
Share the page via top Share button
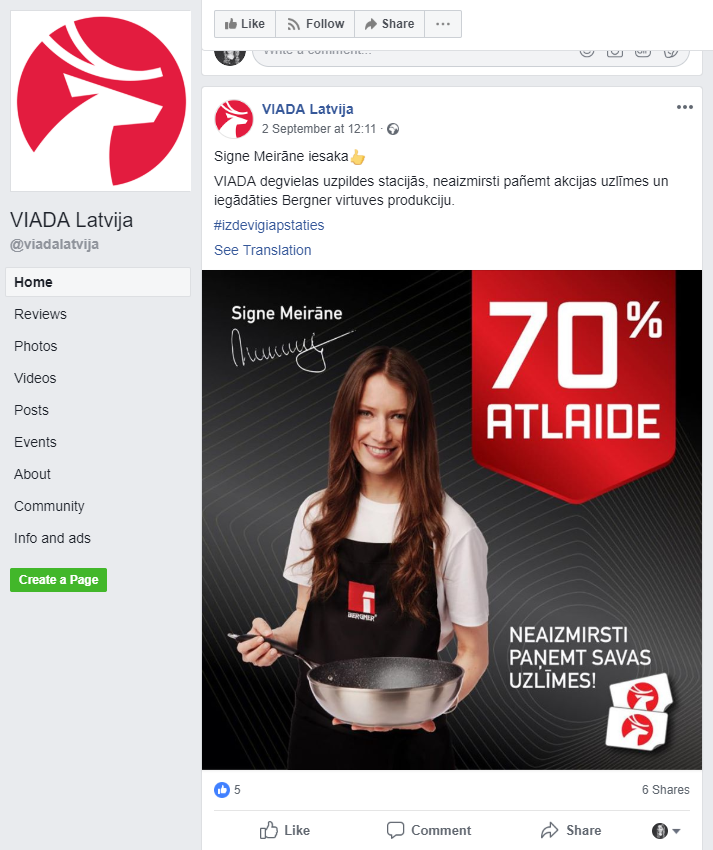coord(389,24)
